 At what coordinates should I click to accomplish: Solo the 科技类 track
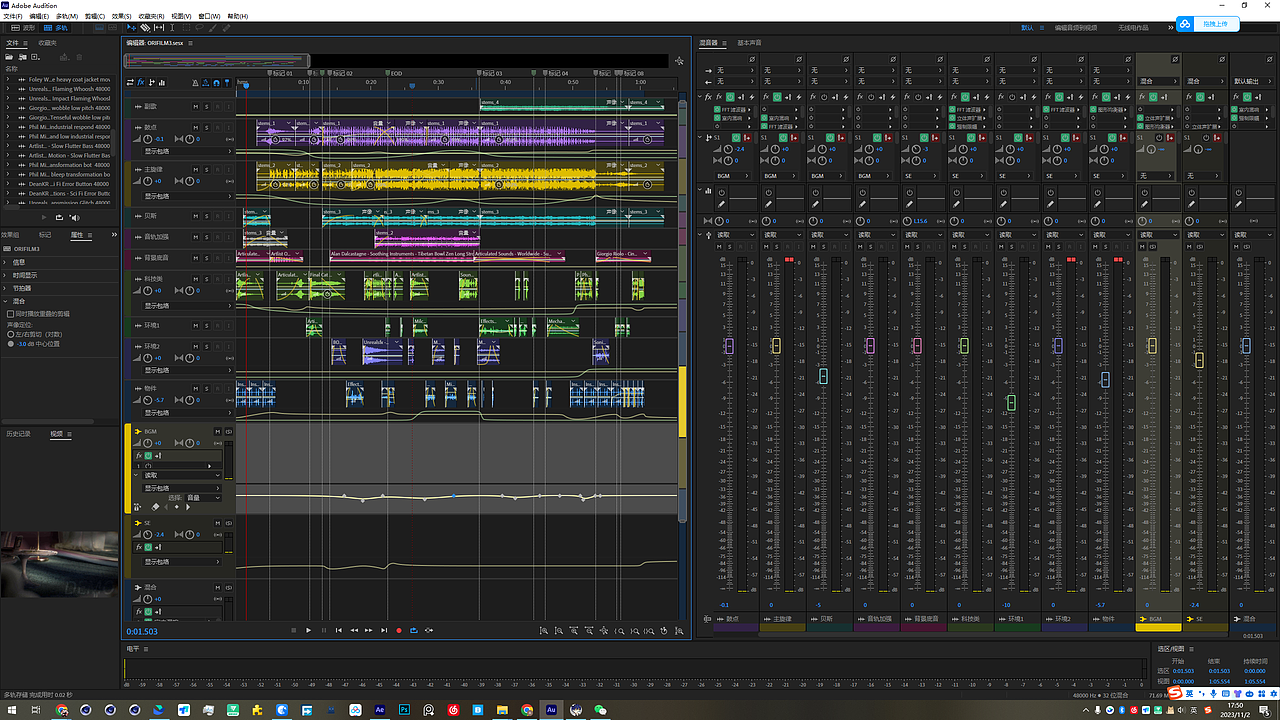(x=207, y=280)
